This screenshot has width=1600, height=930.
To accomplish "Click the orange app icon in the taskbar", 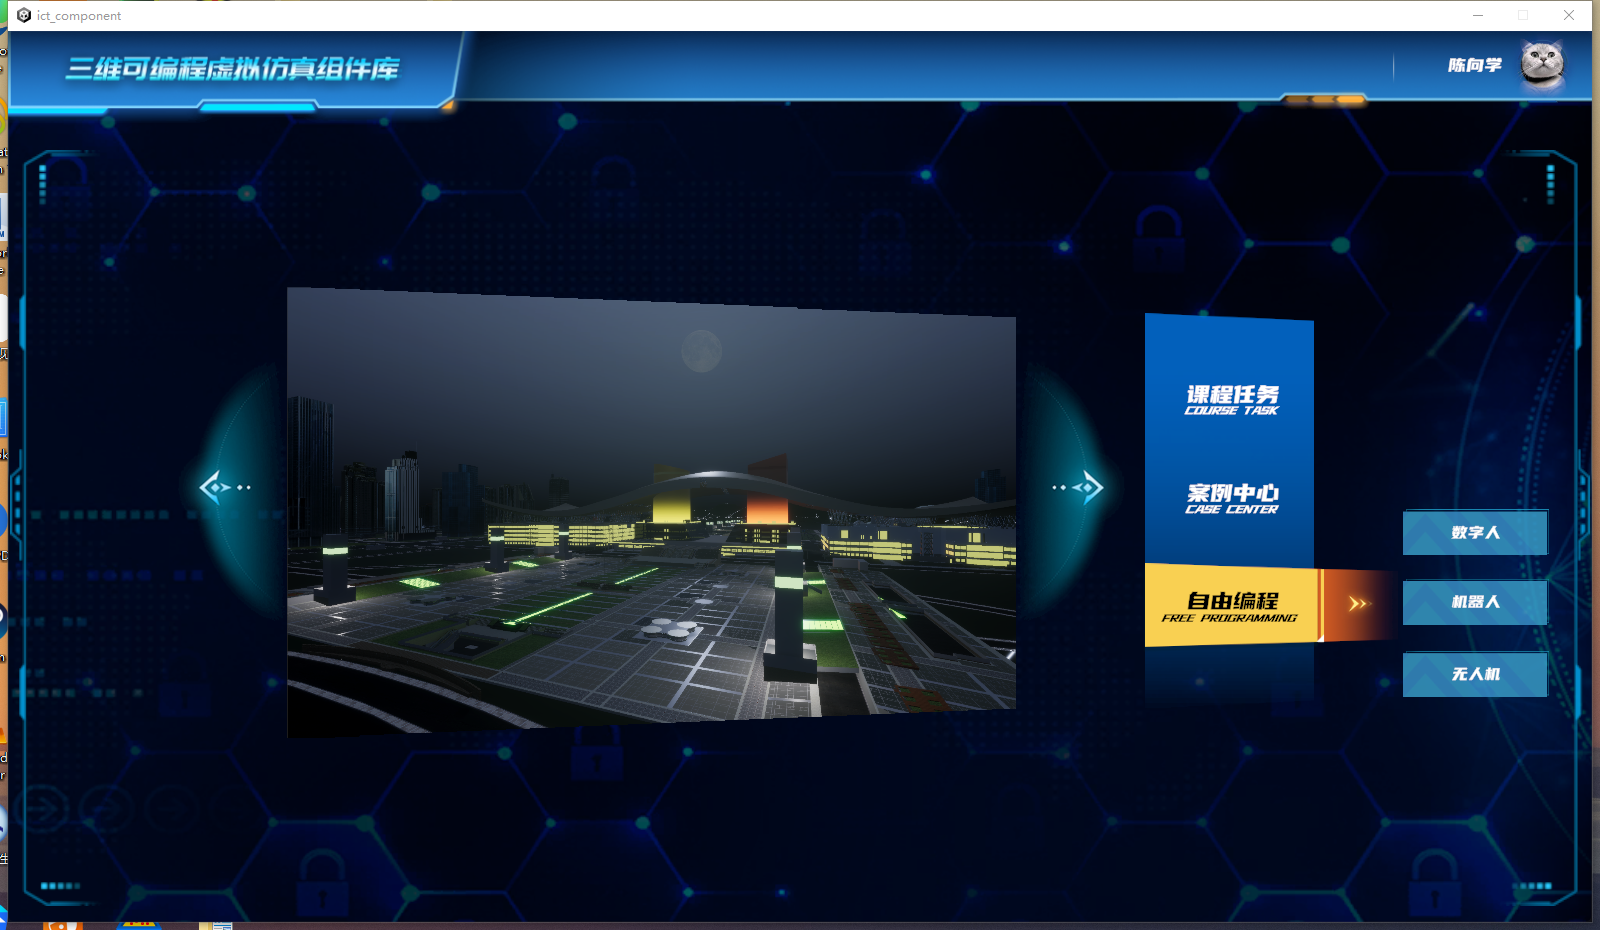I will click(62, 925).
